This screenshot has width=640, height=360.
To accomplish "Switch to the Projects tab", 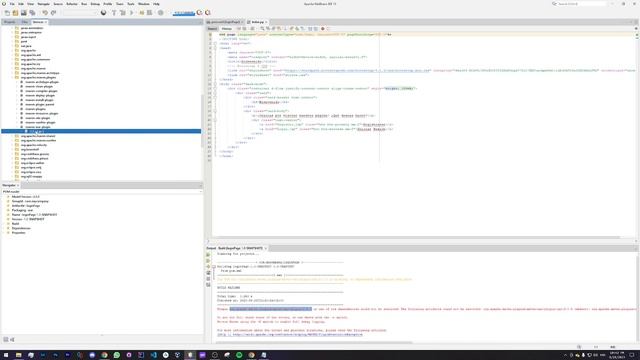I will point(9,22).
